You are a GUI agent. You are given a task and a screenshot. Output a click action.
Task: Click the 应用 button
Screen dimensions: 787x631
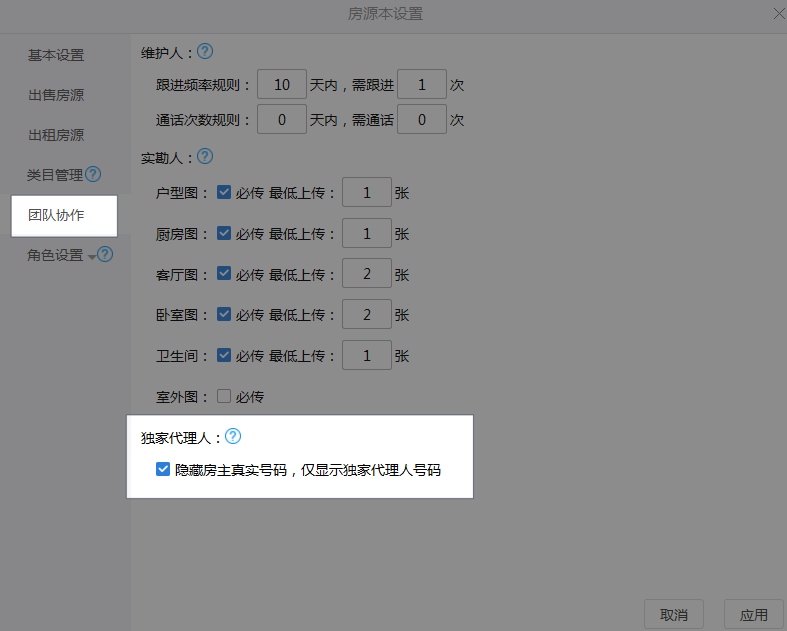(x=754, y=614)
